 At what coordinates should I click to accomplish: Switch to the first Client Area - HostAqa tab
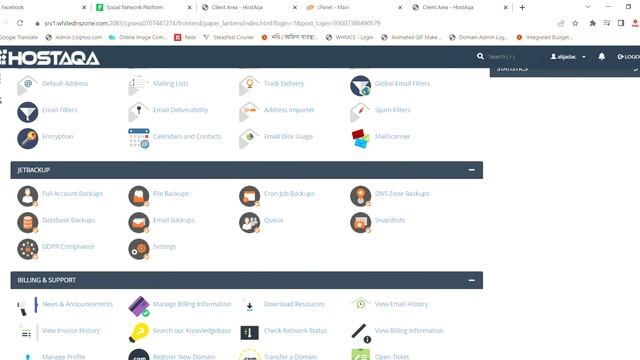tap(249, 7)
